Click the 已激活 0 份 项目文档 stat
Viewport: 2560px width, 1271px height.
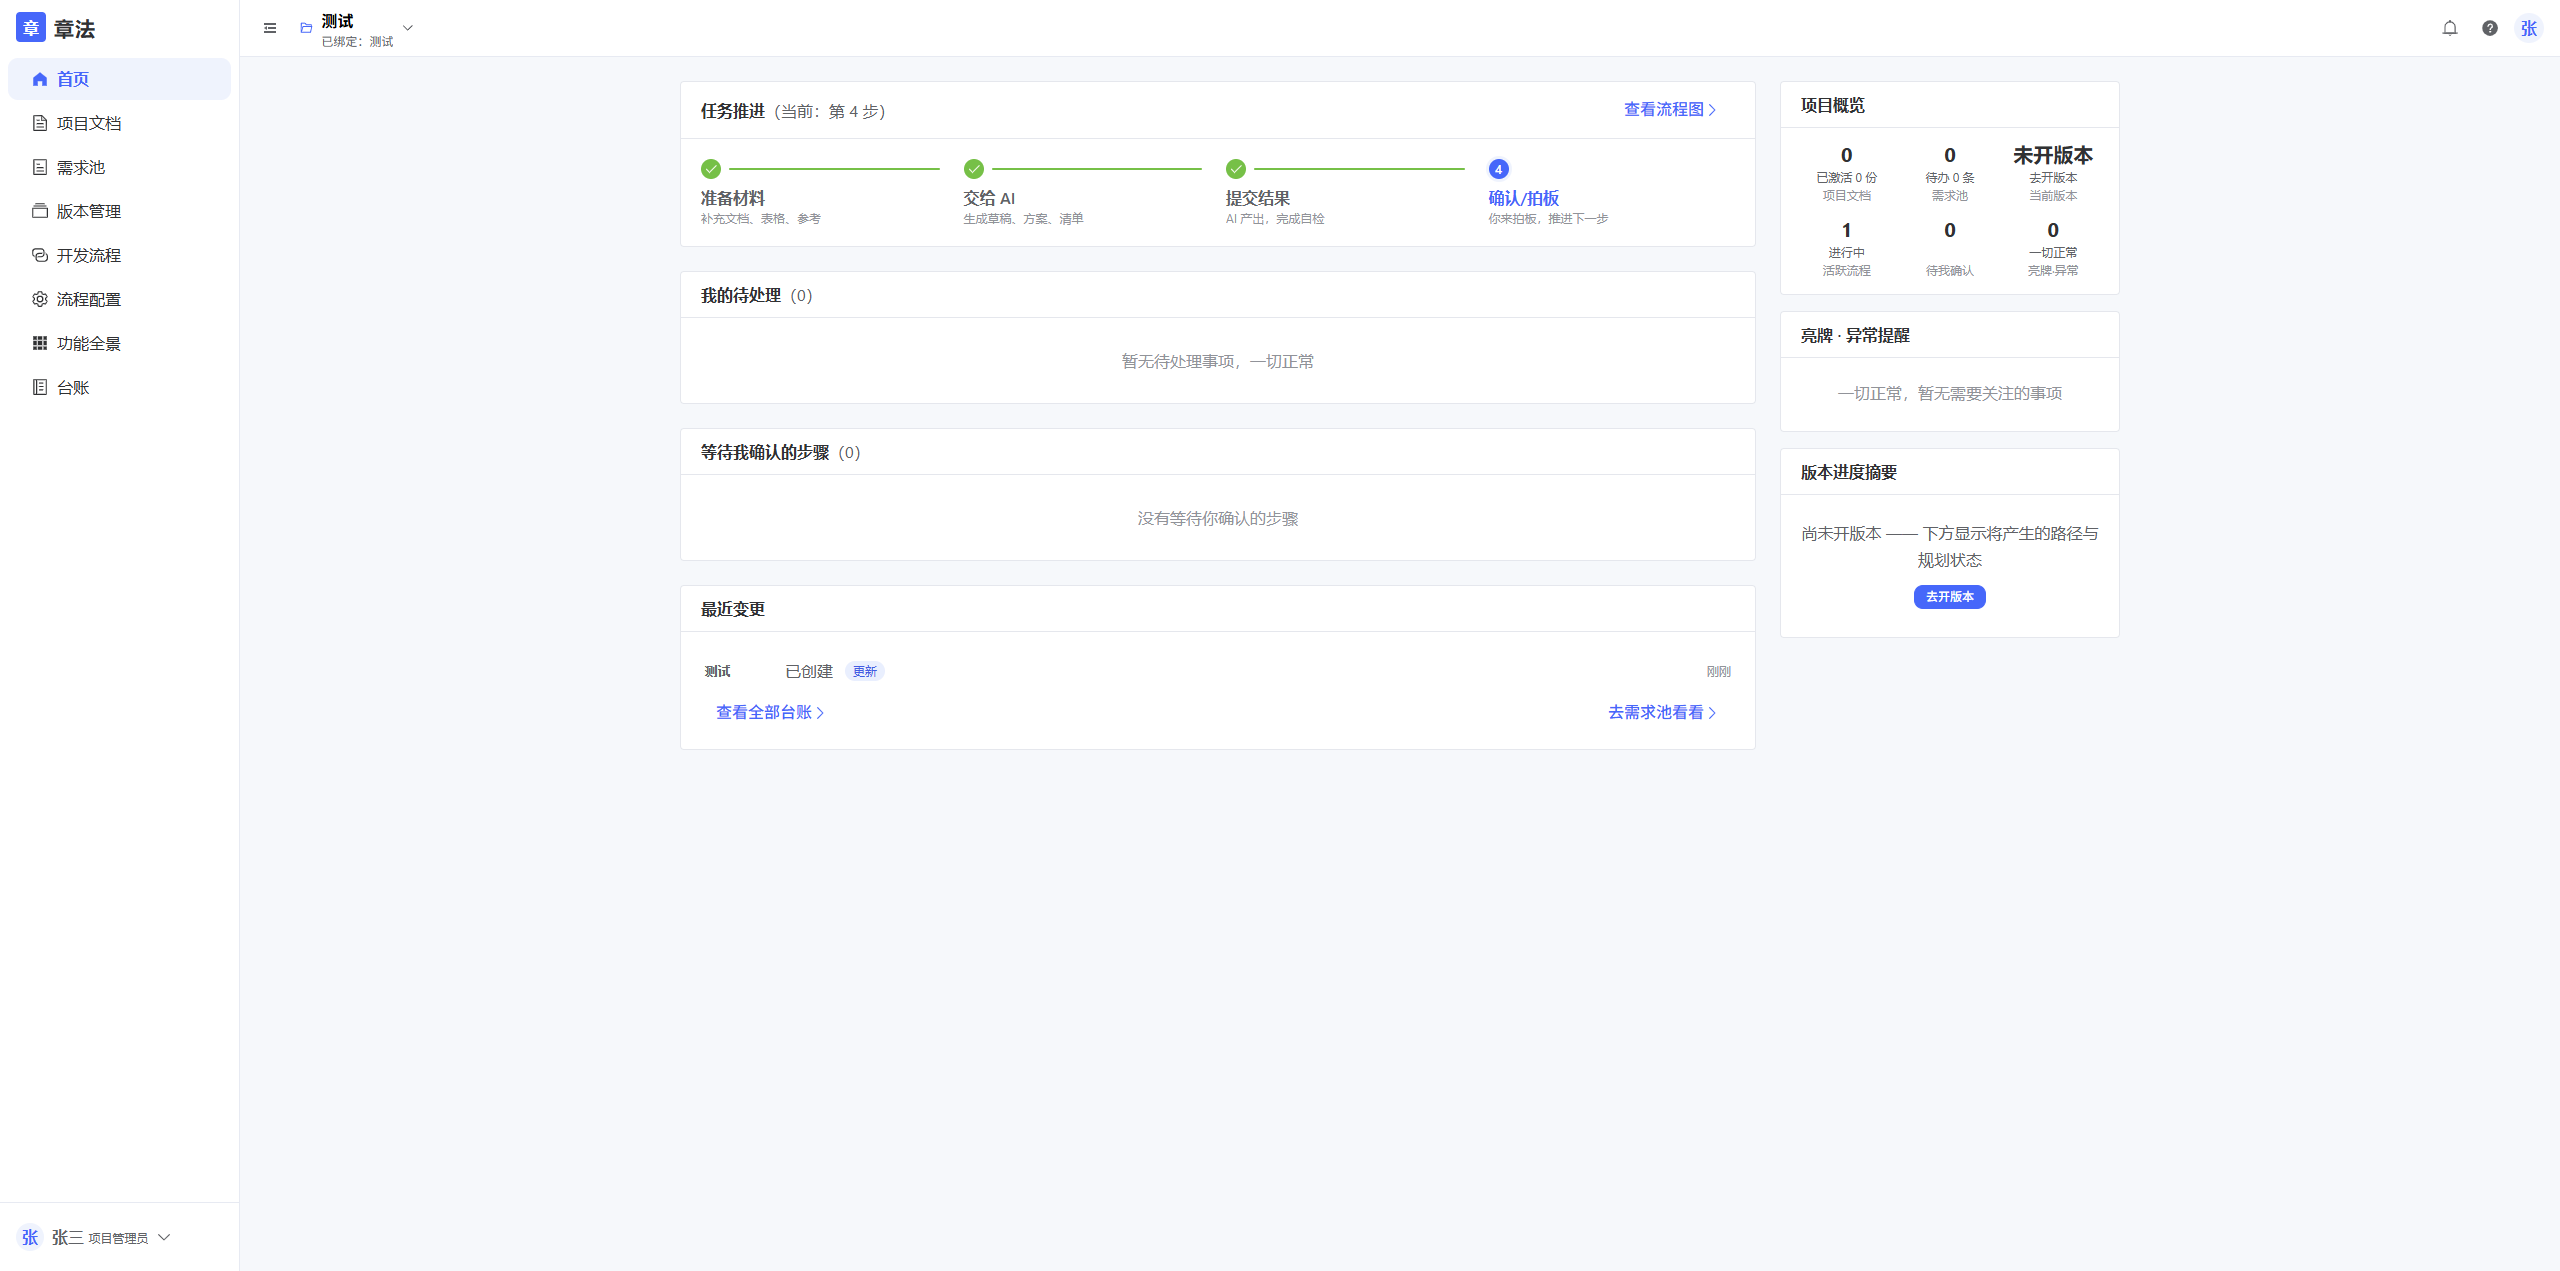(x=1847, y=174)
